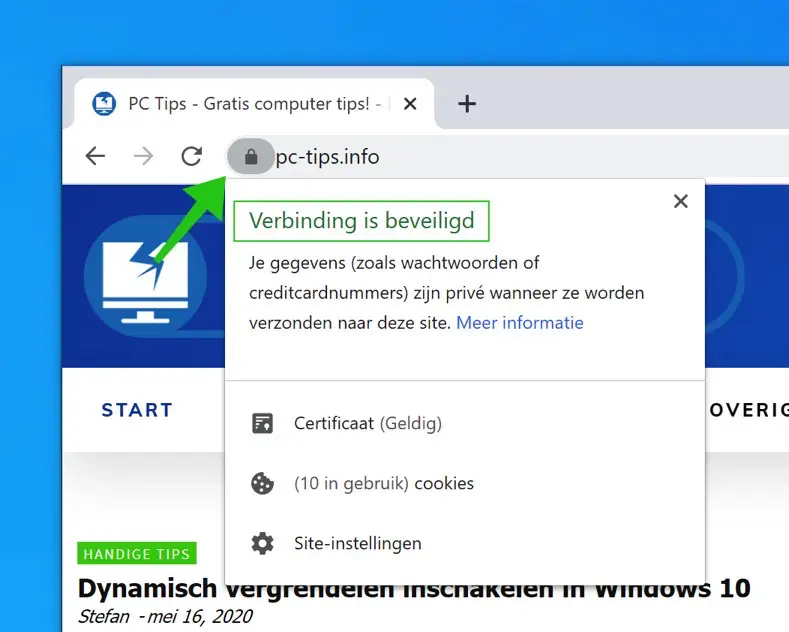
Task: Click the HANDIGE TIPS category label
Action: pos(137,554)
